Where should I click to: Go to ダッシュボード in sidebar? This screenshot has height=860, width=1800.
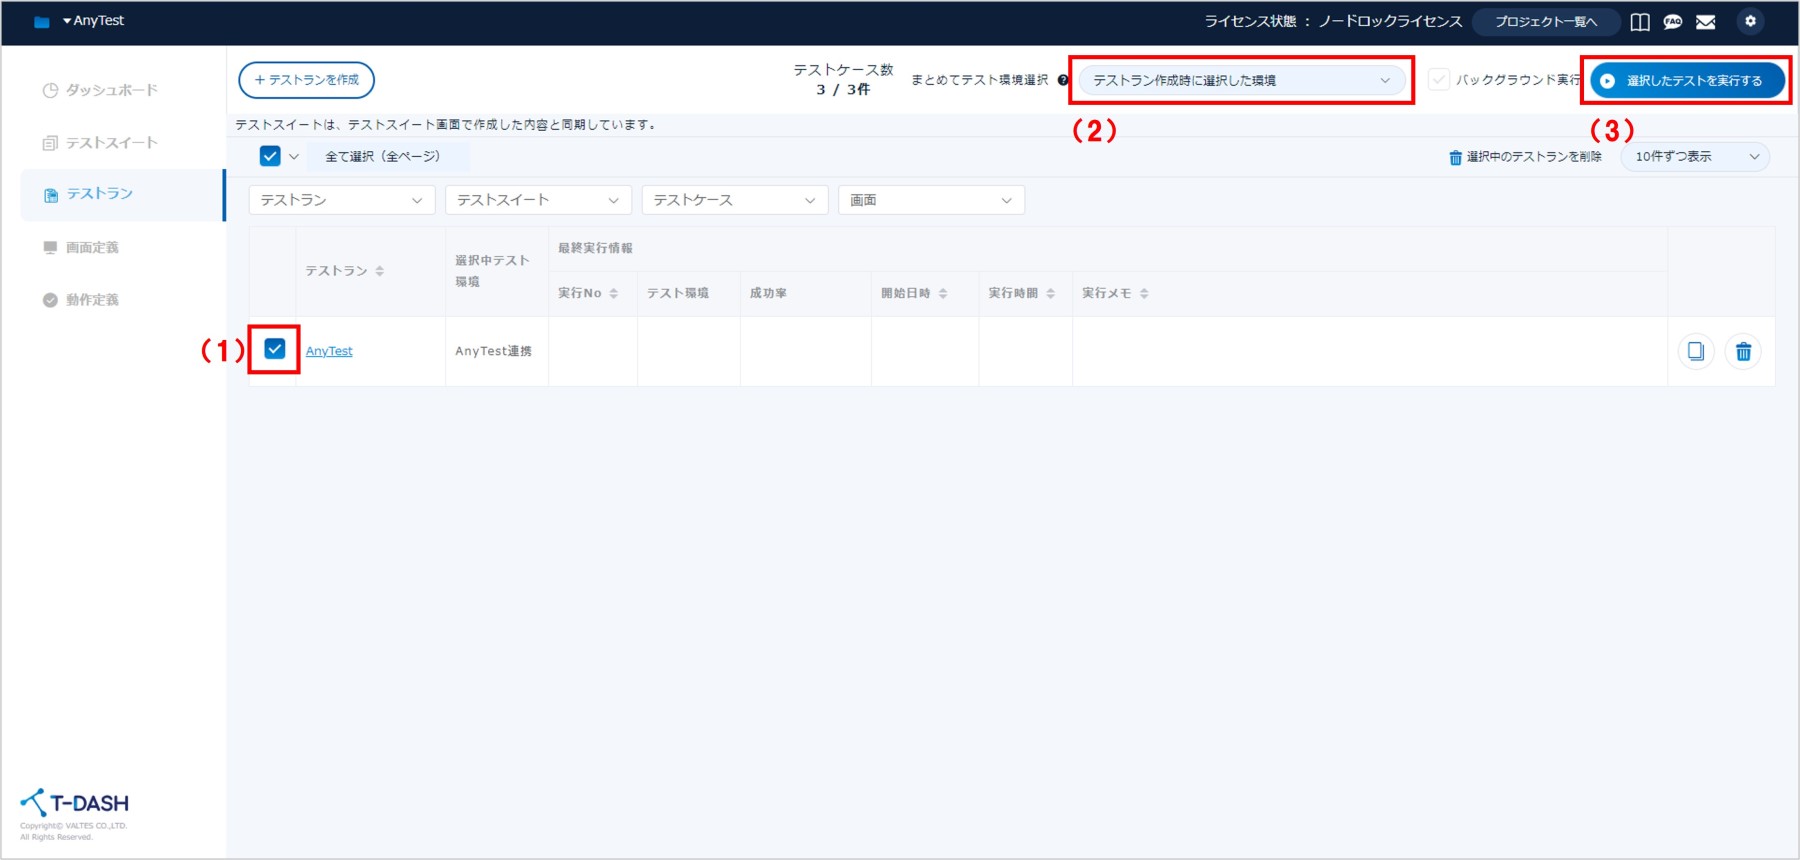click(111, 90)
